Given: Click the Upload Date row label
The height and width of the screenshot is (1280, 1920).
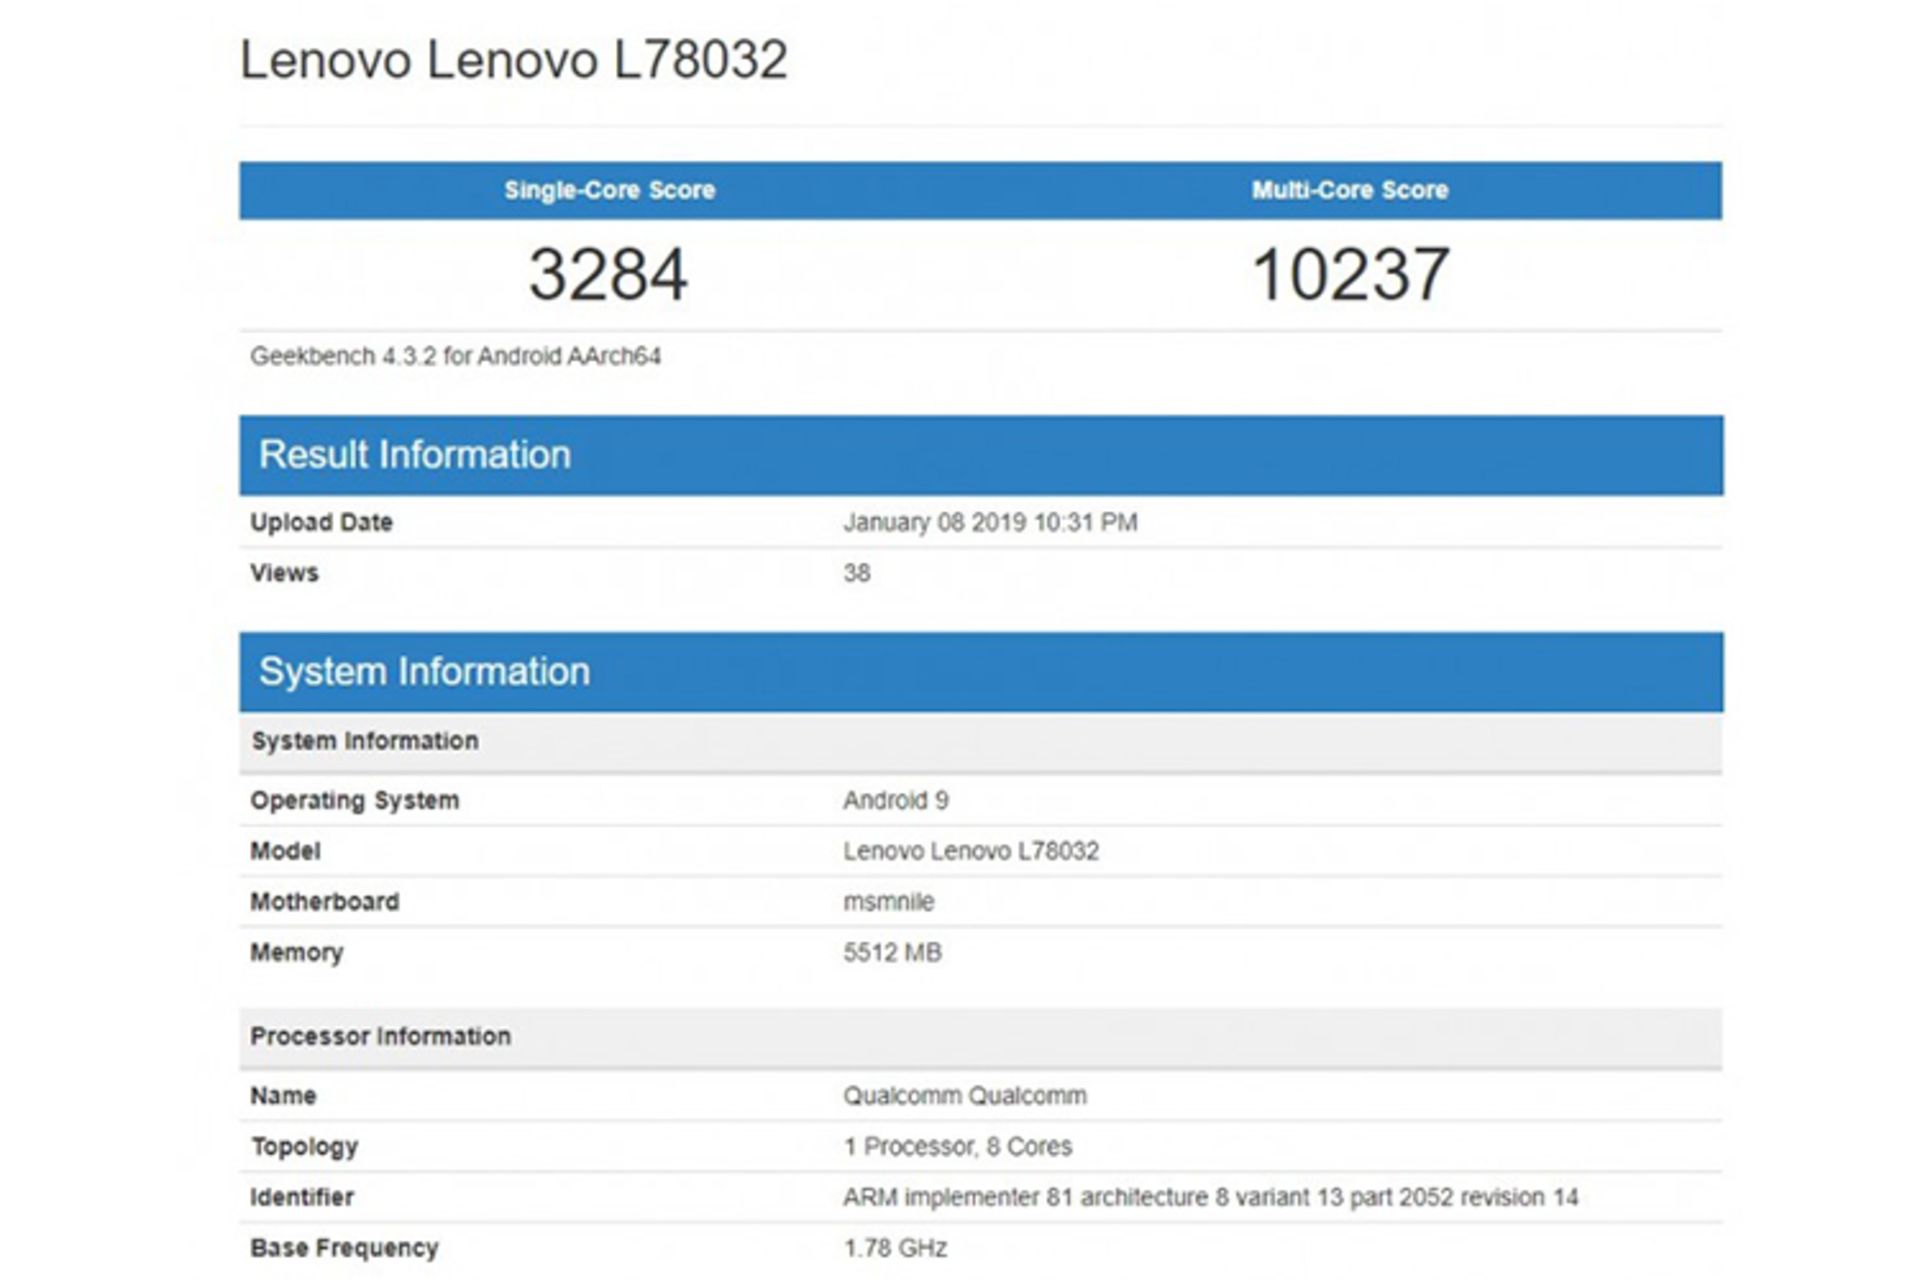Looking at the screenshot, I should pyautogui.click(x=321, y=523).
